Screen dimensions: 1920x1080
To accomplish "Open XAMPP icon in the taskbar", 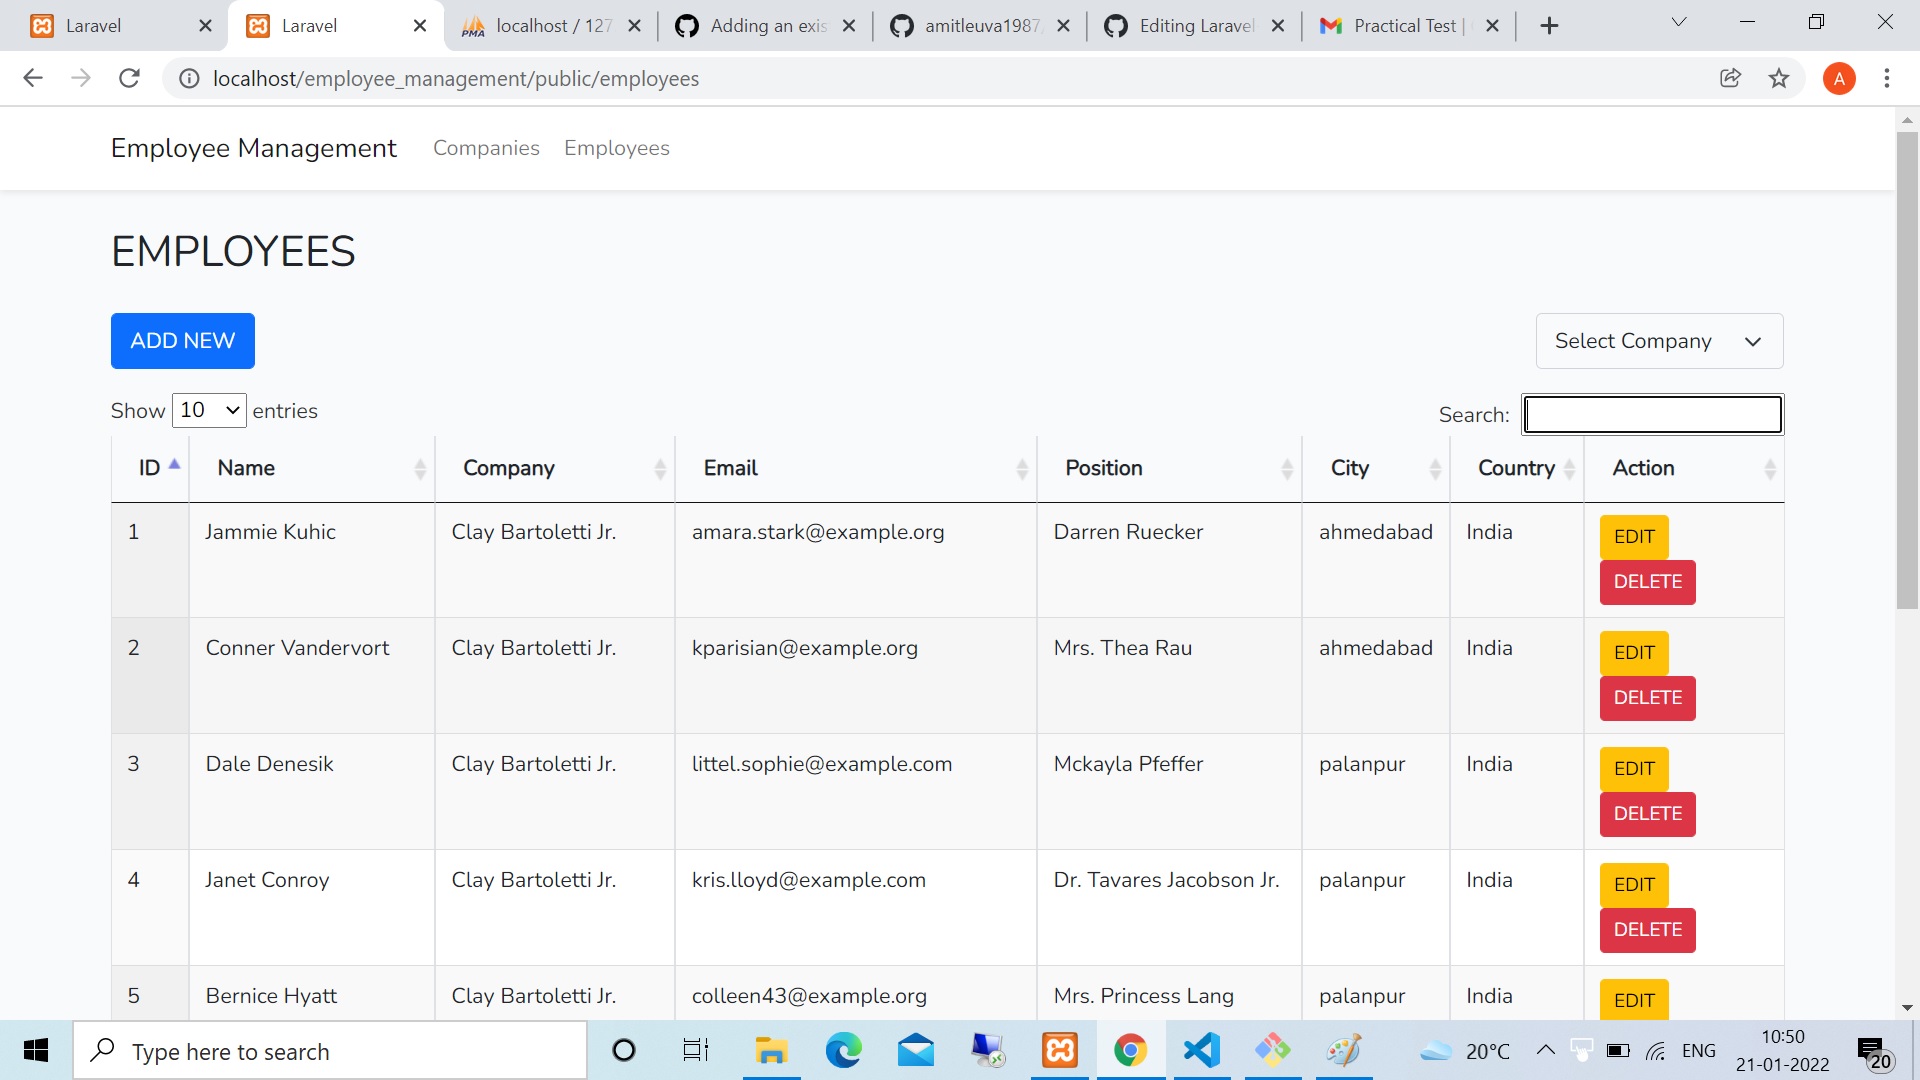I will tap(1060, 1050).
